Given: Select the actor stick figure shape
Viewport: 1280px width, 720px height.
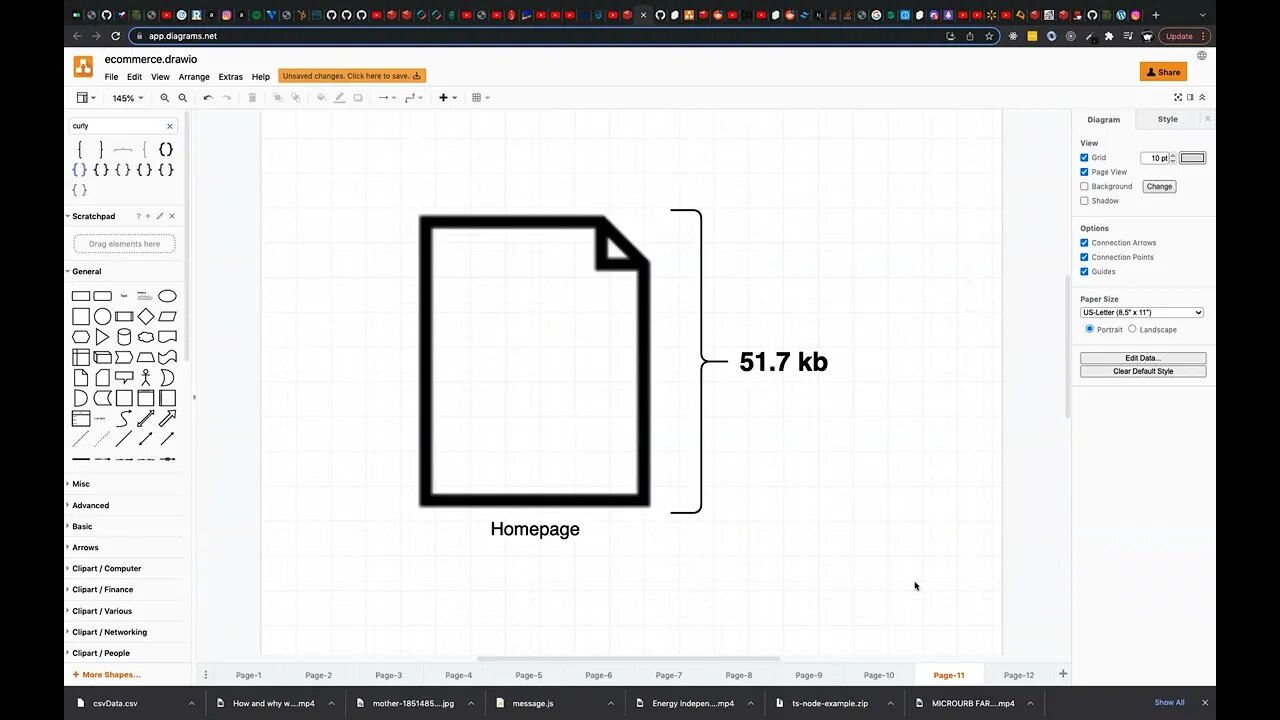Looking at the screenshot, I should 146,378.
